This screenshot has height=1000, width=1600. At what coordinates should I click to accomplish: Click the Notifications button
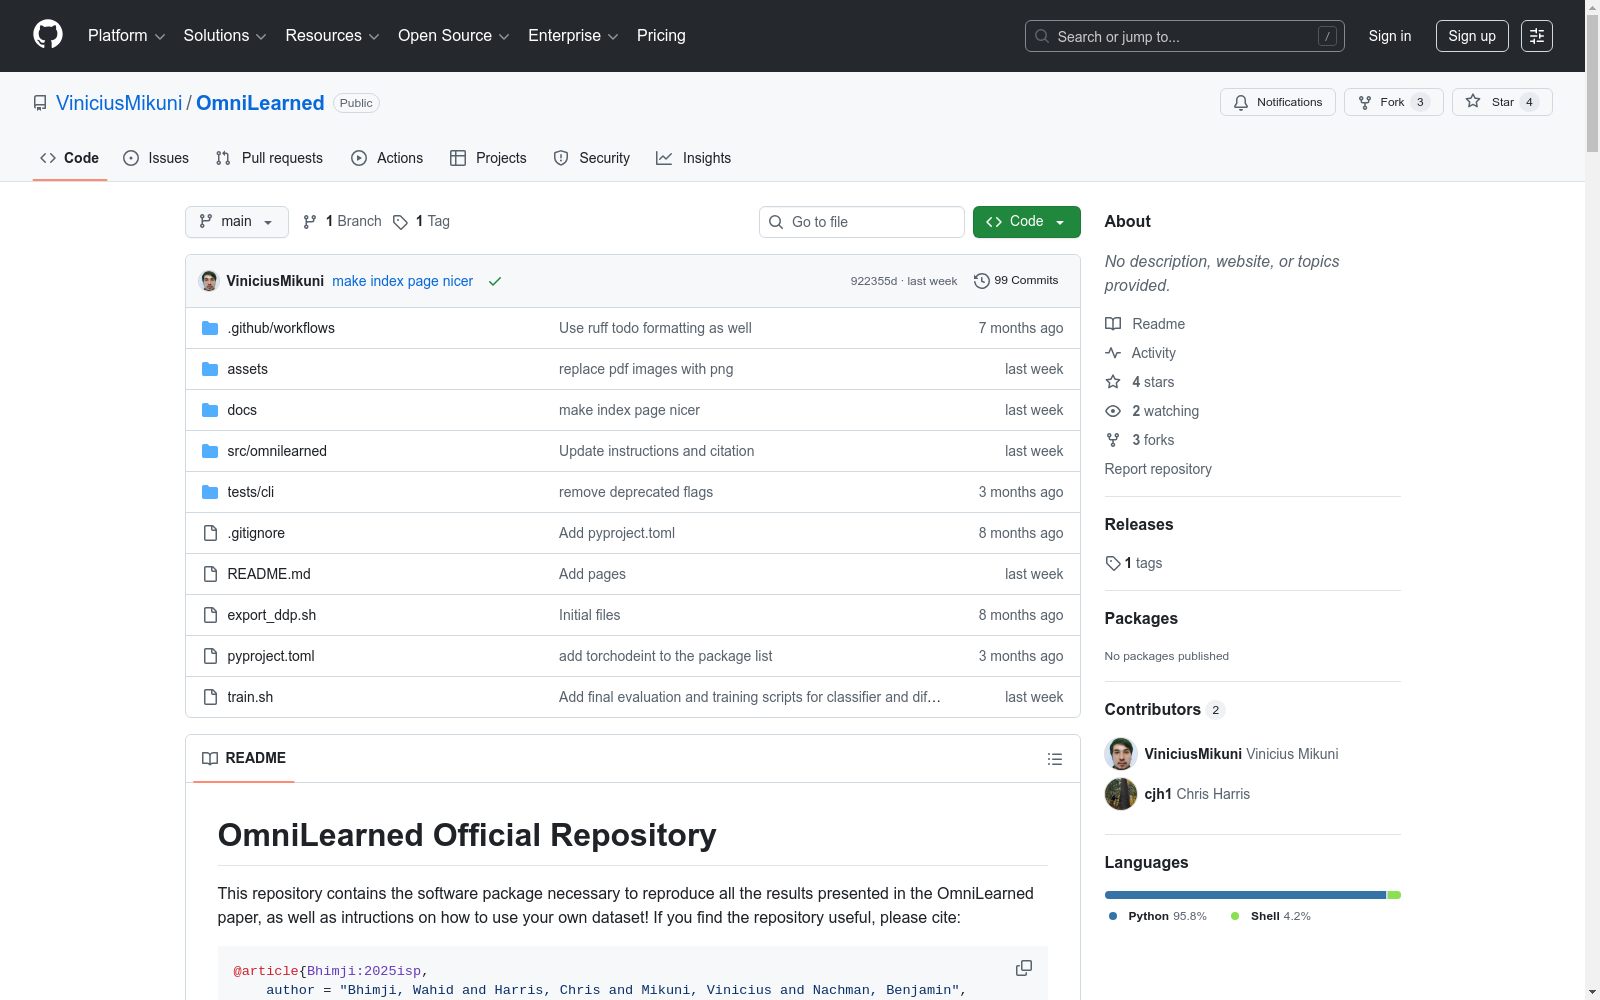(1278, 102)
